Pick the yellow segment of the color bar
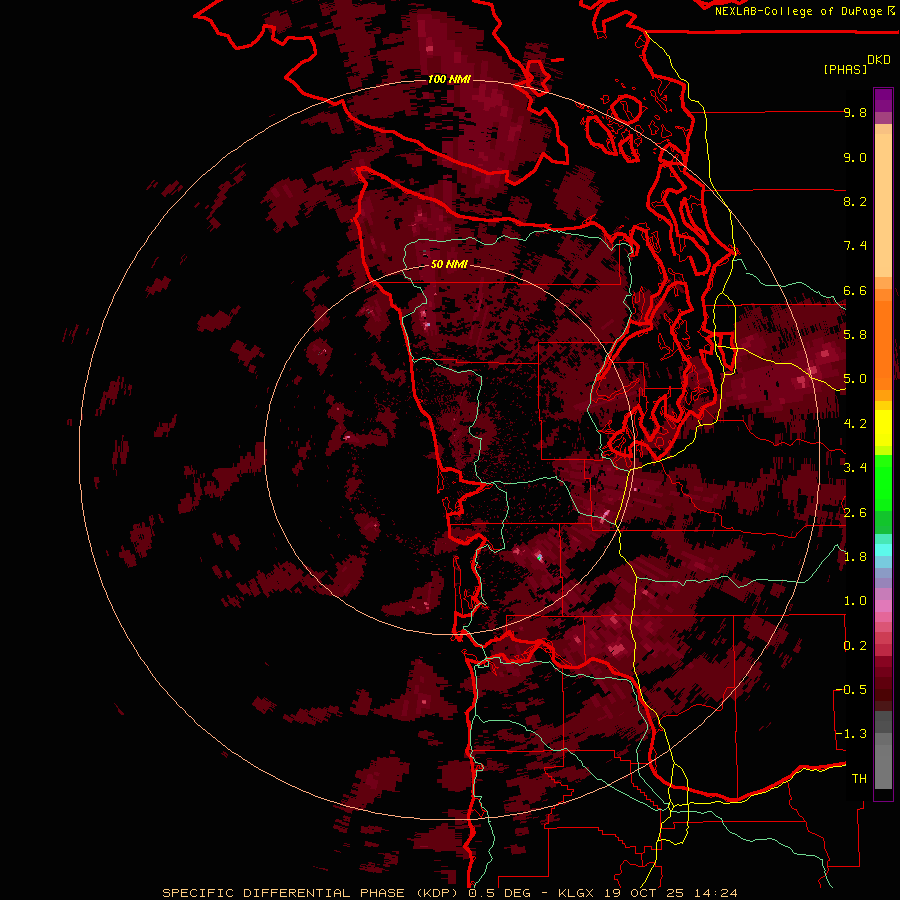This screenshot has height=900, width=900. point(883,428)
